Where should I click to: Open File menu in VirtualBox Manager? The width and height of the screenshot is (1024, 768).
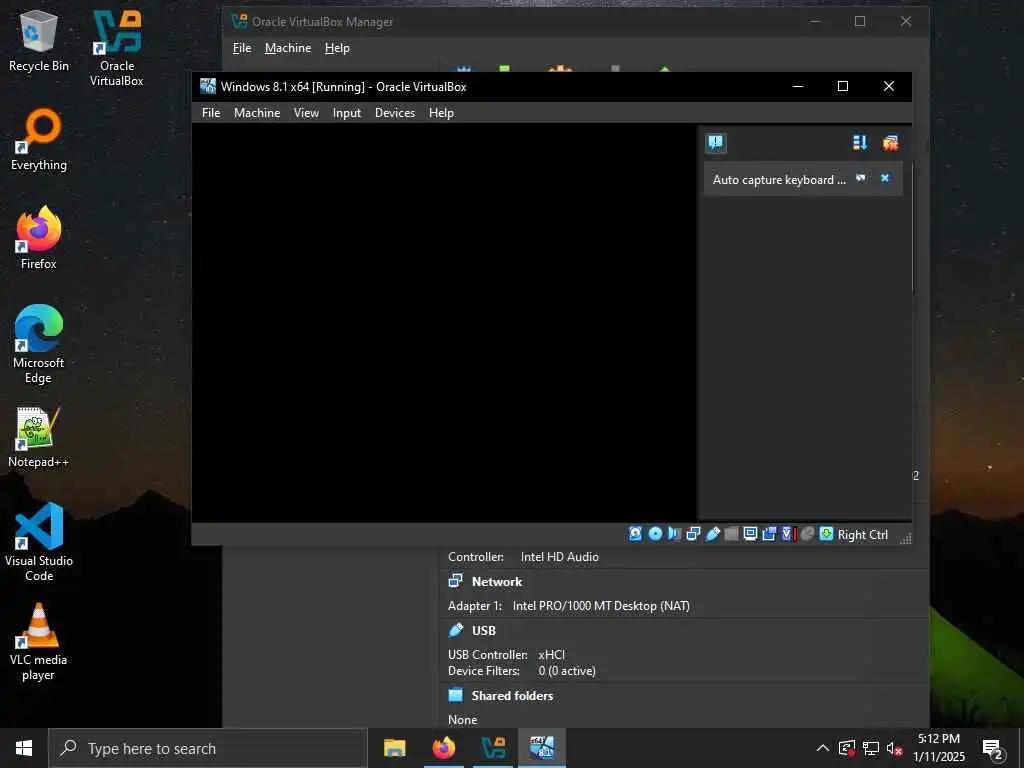242,48
